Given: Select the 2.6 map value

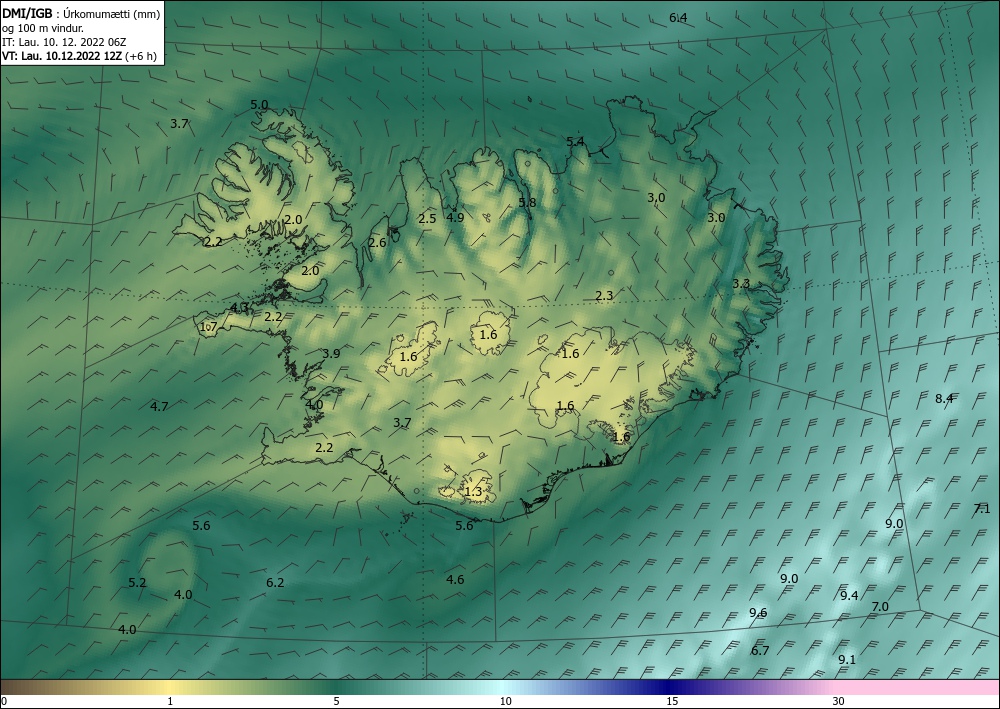Looking at the screenshot, I should coord(377,242).
